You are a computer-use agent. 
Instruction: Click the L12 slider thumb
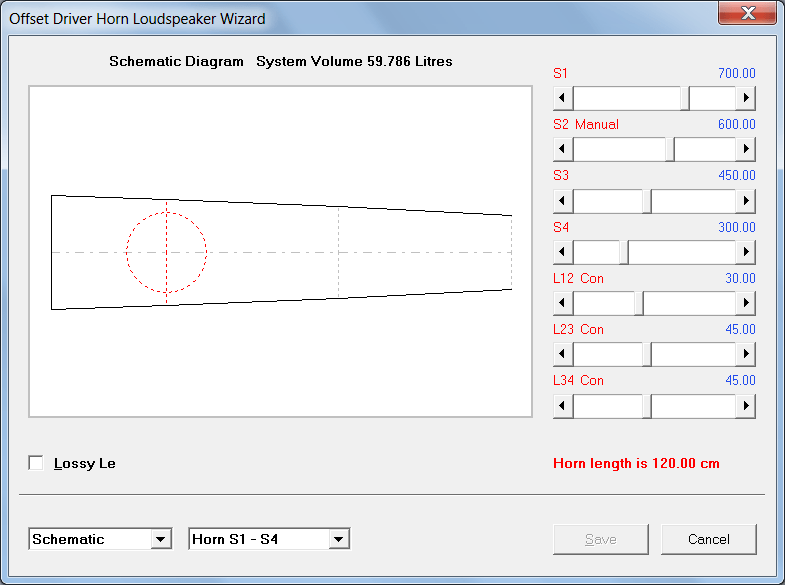(639, 303)
